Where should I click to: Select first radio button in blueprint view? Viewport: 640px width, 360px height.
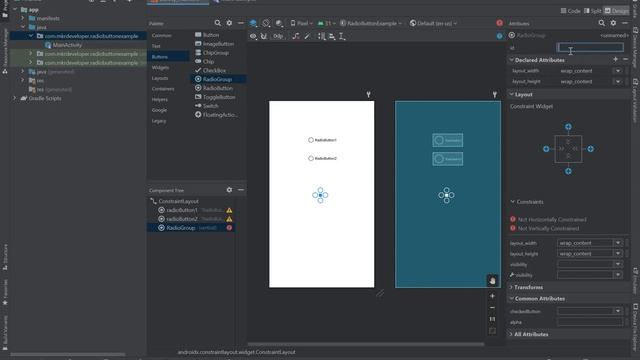pos(448,140)
